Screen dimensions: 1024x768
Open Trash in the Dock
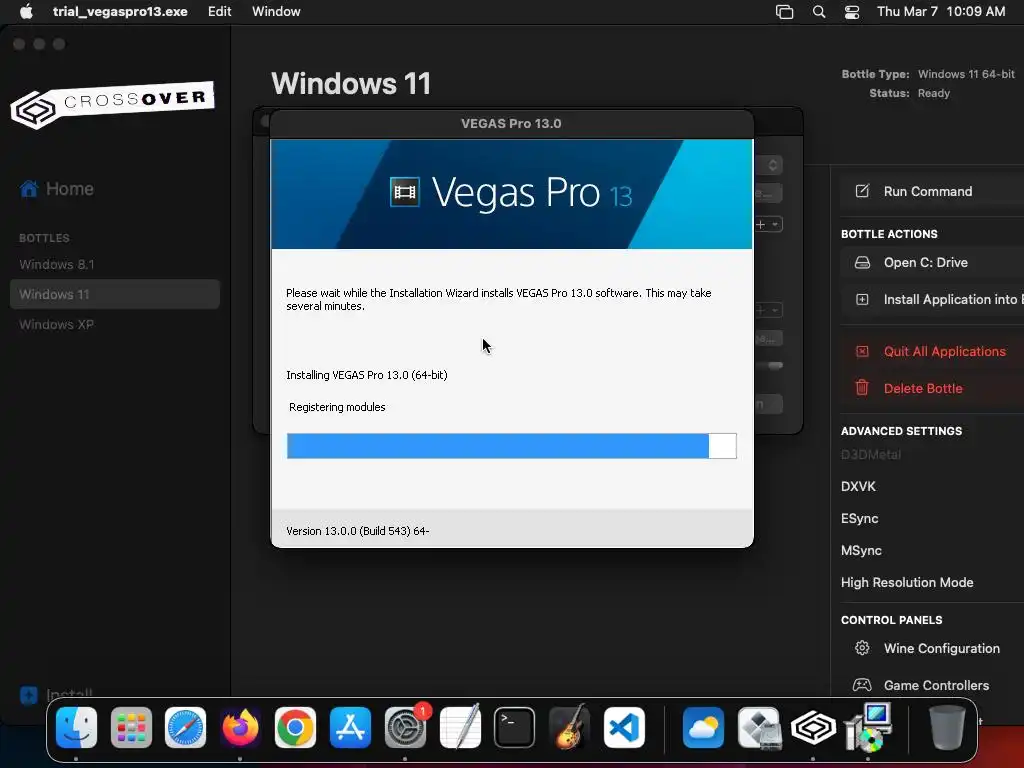pyautogui.click(x=947, y=727)
